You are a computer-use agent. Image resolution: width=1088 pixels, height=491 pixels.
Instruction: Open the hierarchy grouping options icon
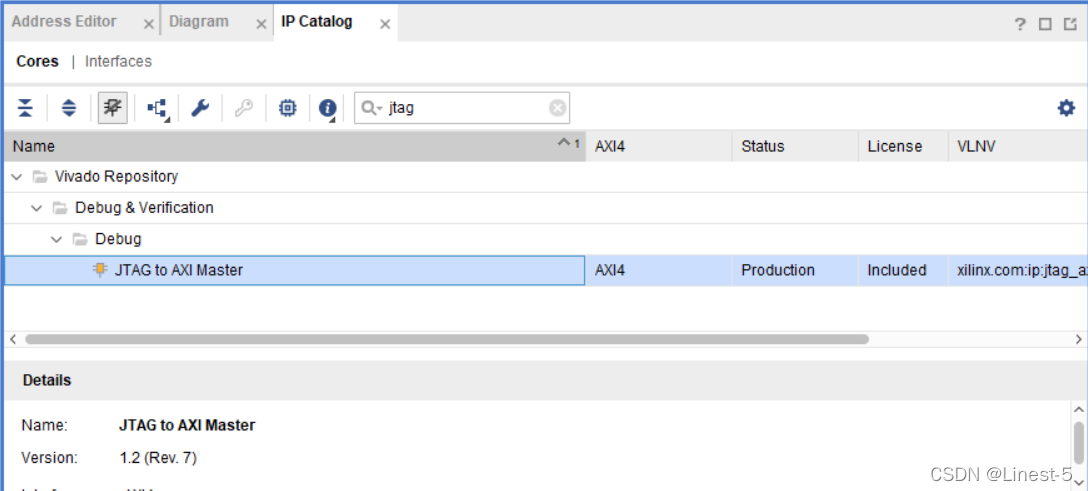pyautogui.click(x=158, y=108)
